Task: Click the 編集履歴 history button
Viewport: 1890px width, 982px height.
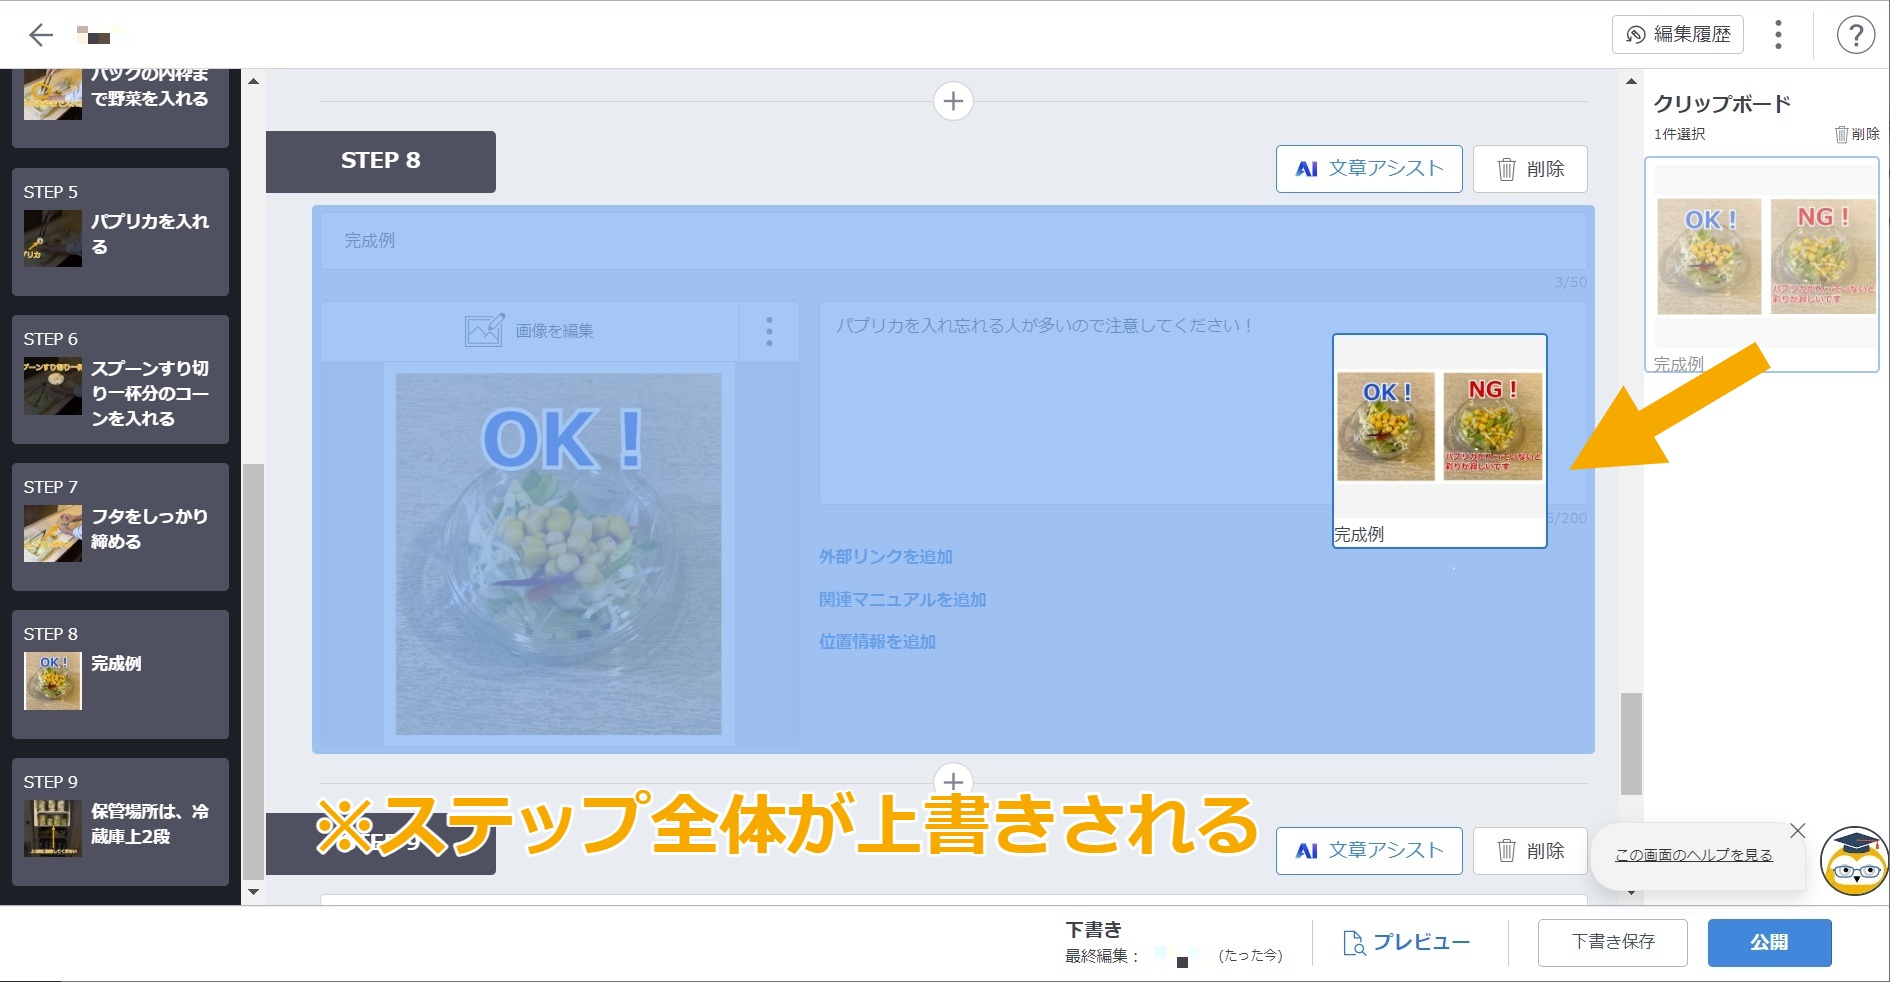Action: click(1677, 35)
